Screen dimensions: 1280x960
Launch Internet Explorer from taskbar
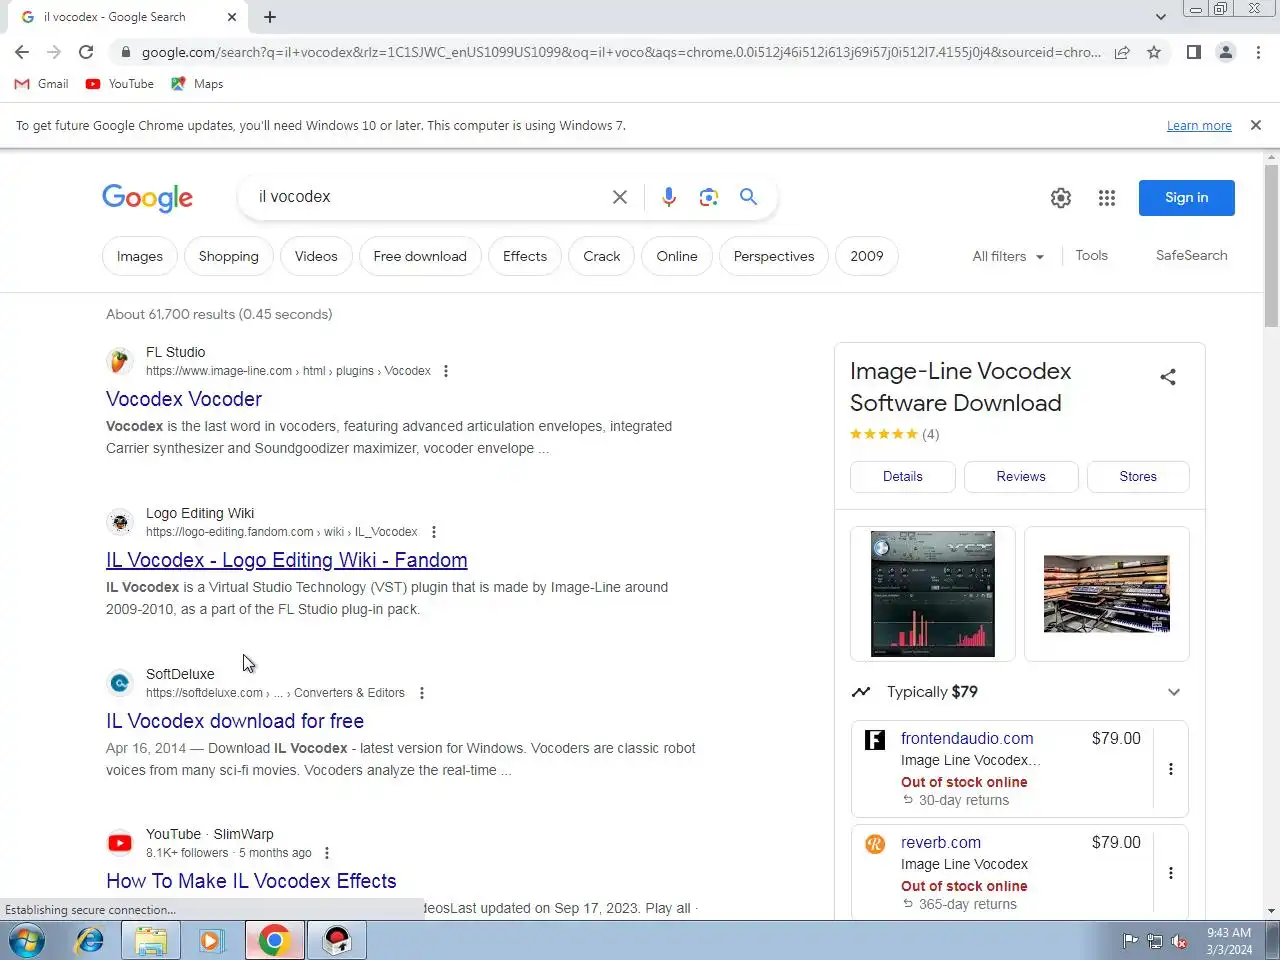(90, 941)
